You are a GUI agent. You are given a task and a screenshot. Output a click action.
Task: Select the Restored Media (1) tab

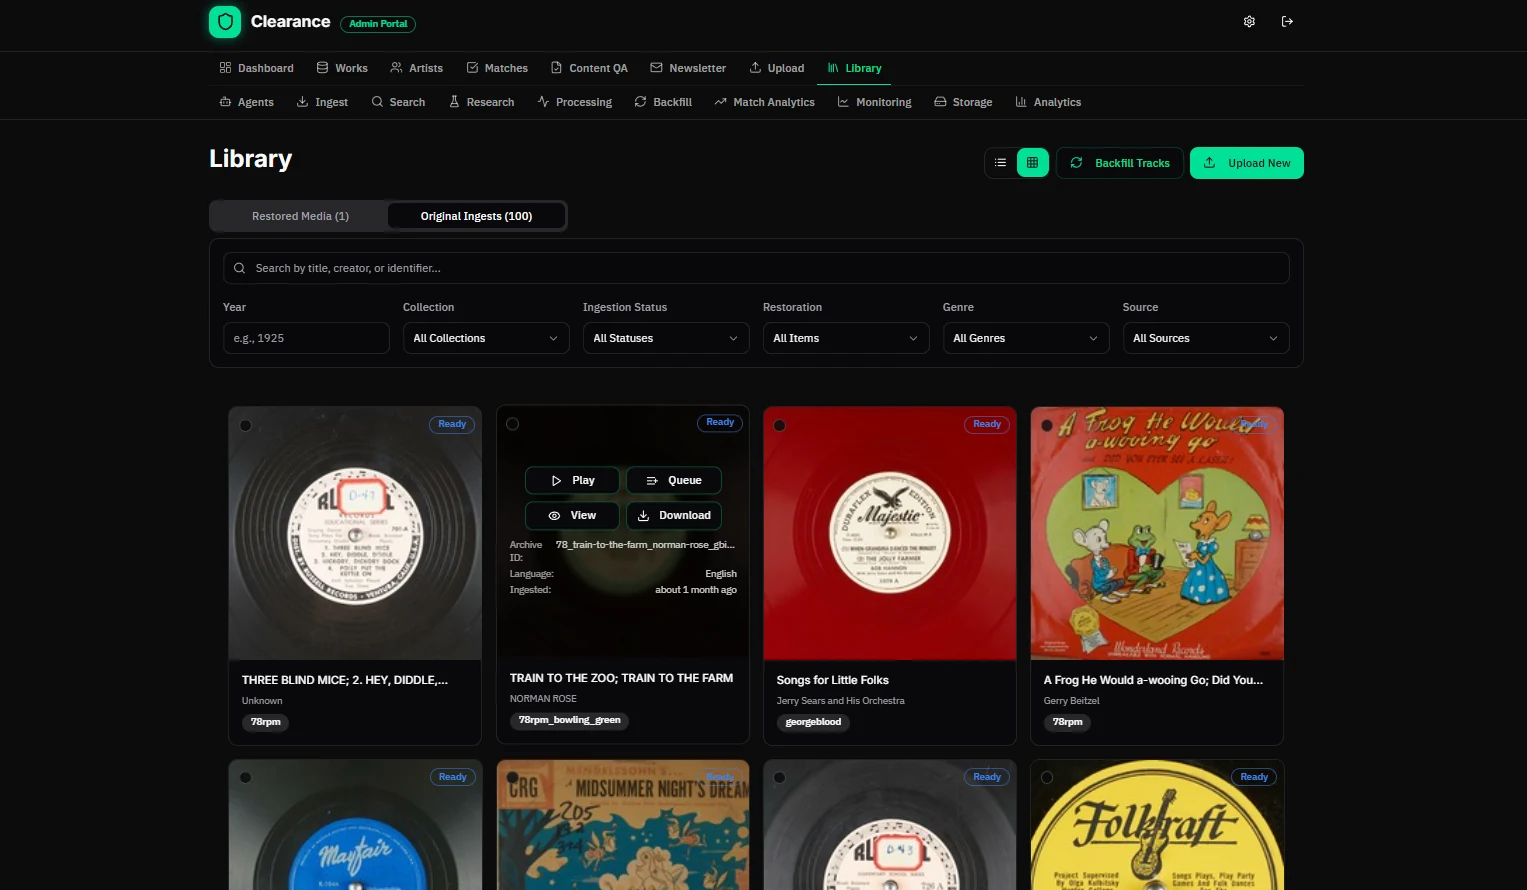300,216
